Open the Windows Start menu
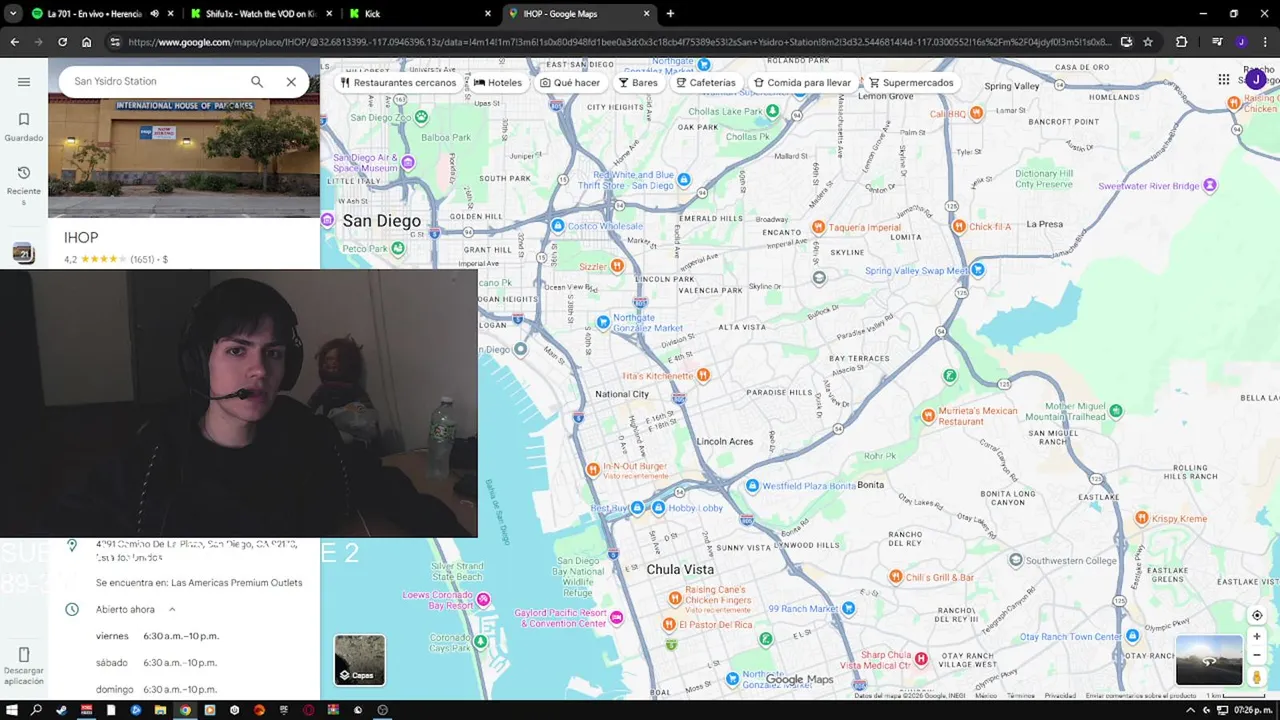Image resolution: width=1280 pixels, height=720 pixels. (12, 710)
